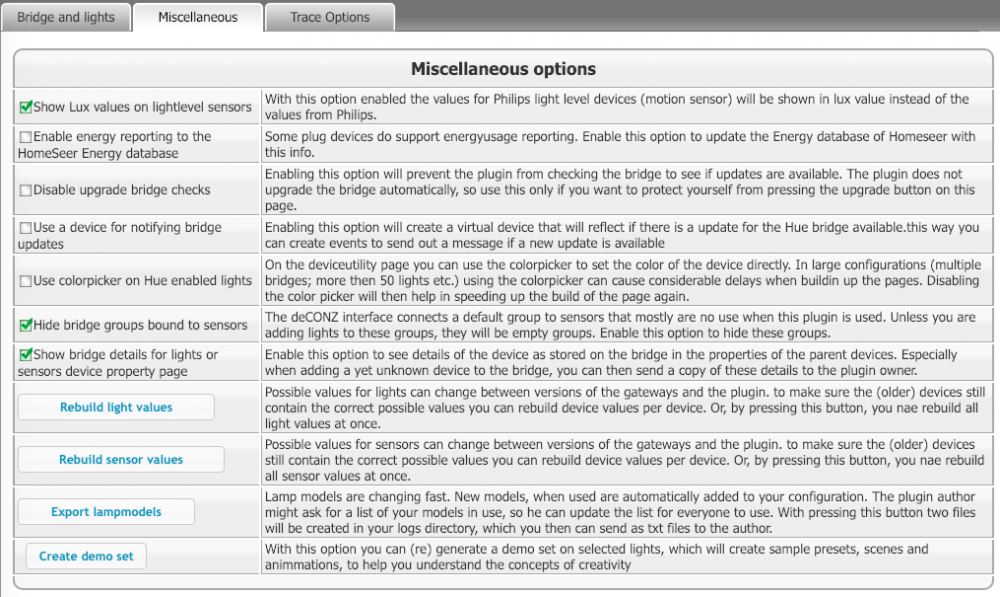Click the Miscellaneous options header
1000x597 pixels.
[503, 69]
